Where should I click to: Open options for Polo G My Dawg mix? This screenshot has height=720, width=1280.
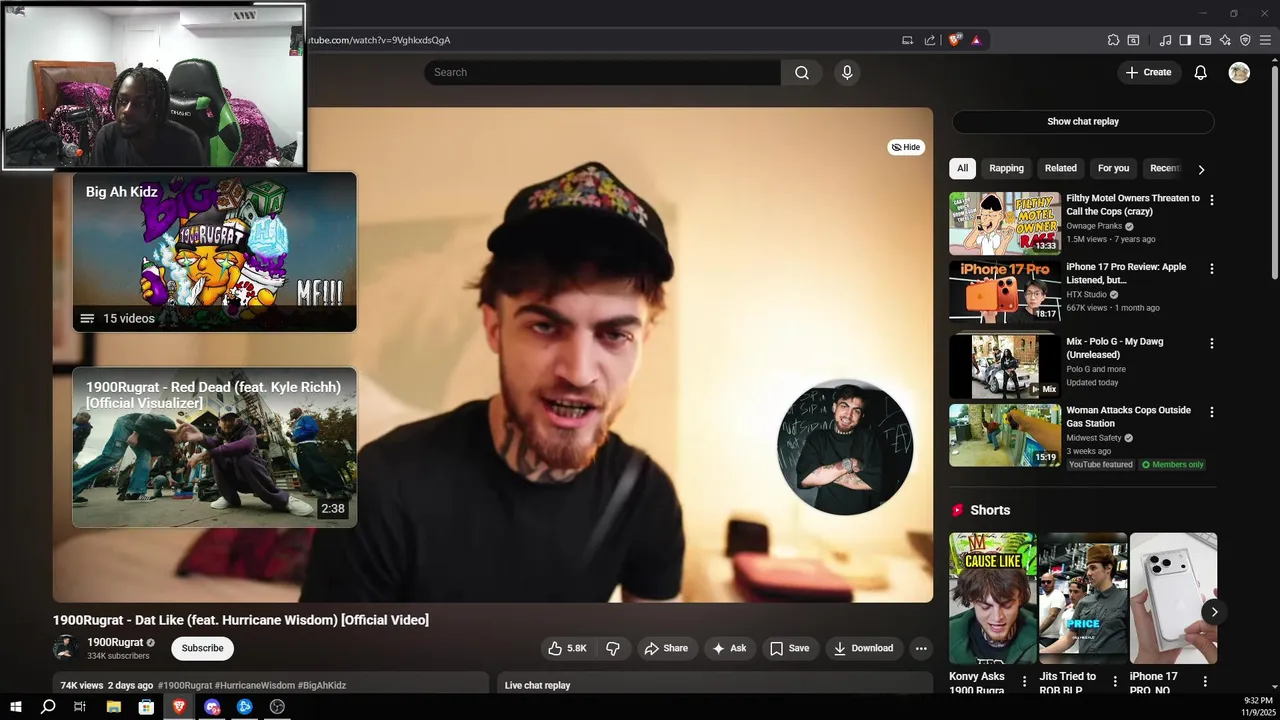coord(1212,343)
